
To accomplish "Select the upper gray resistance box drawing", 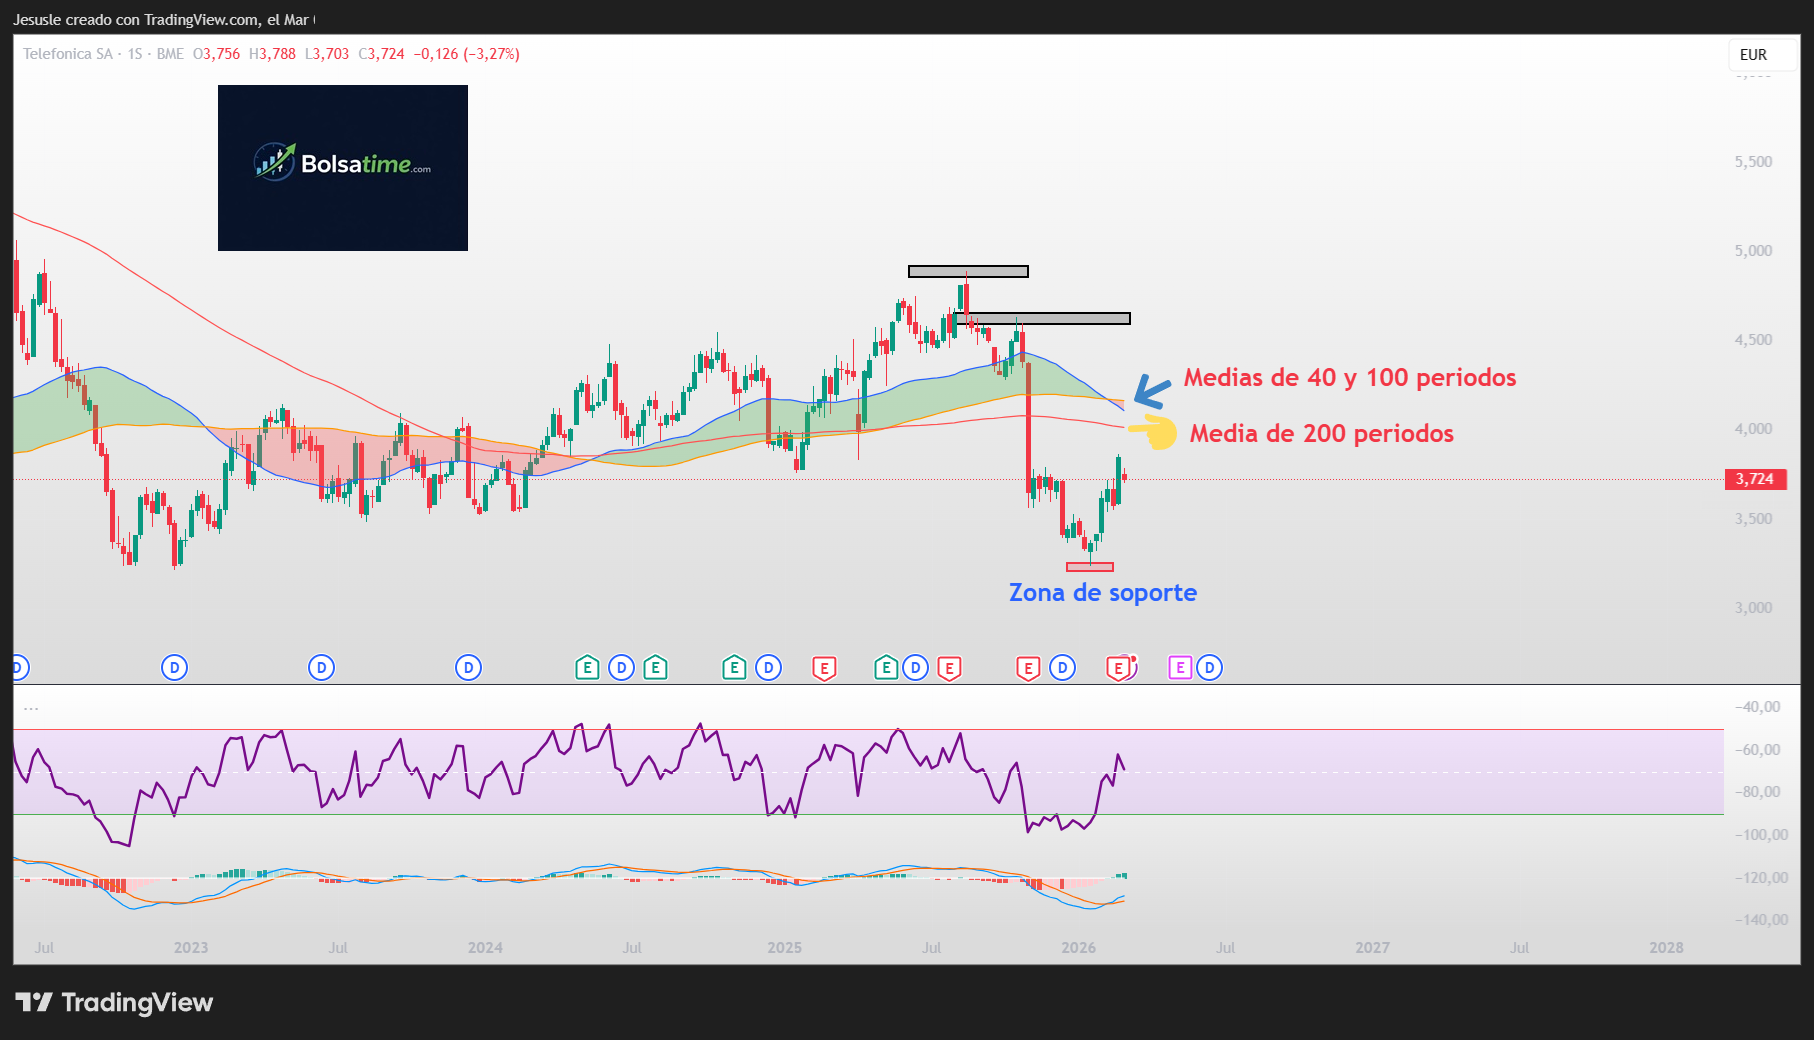I will click(x=966, y=270).
